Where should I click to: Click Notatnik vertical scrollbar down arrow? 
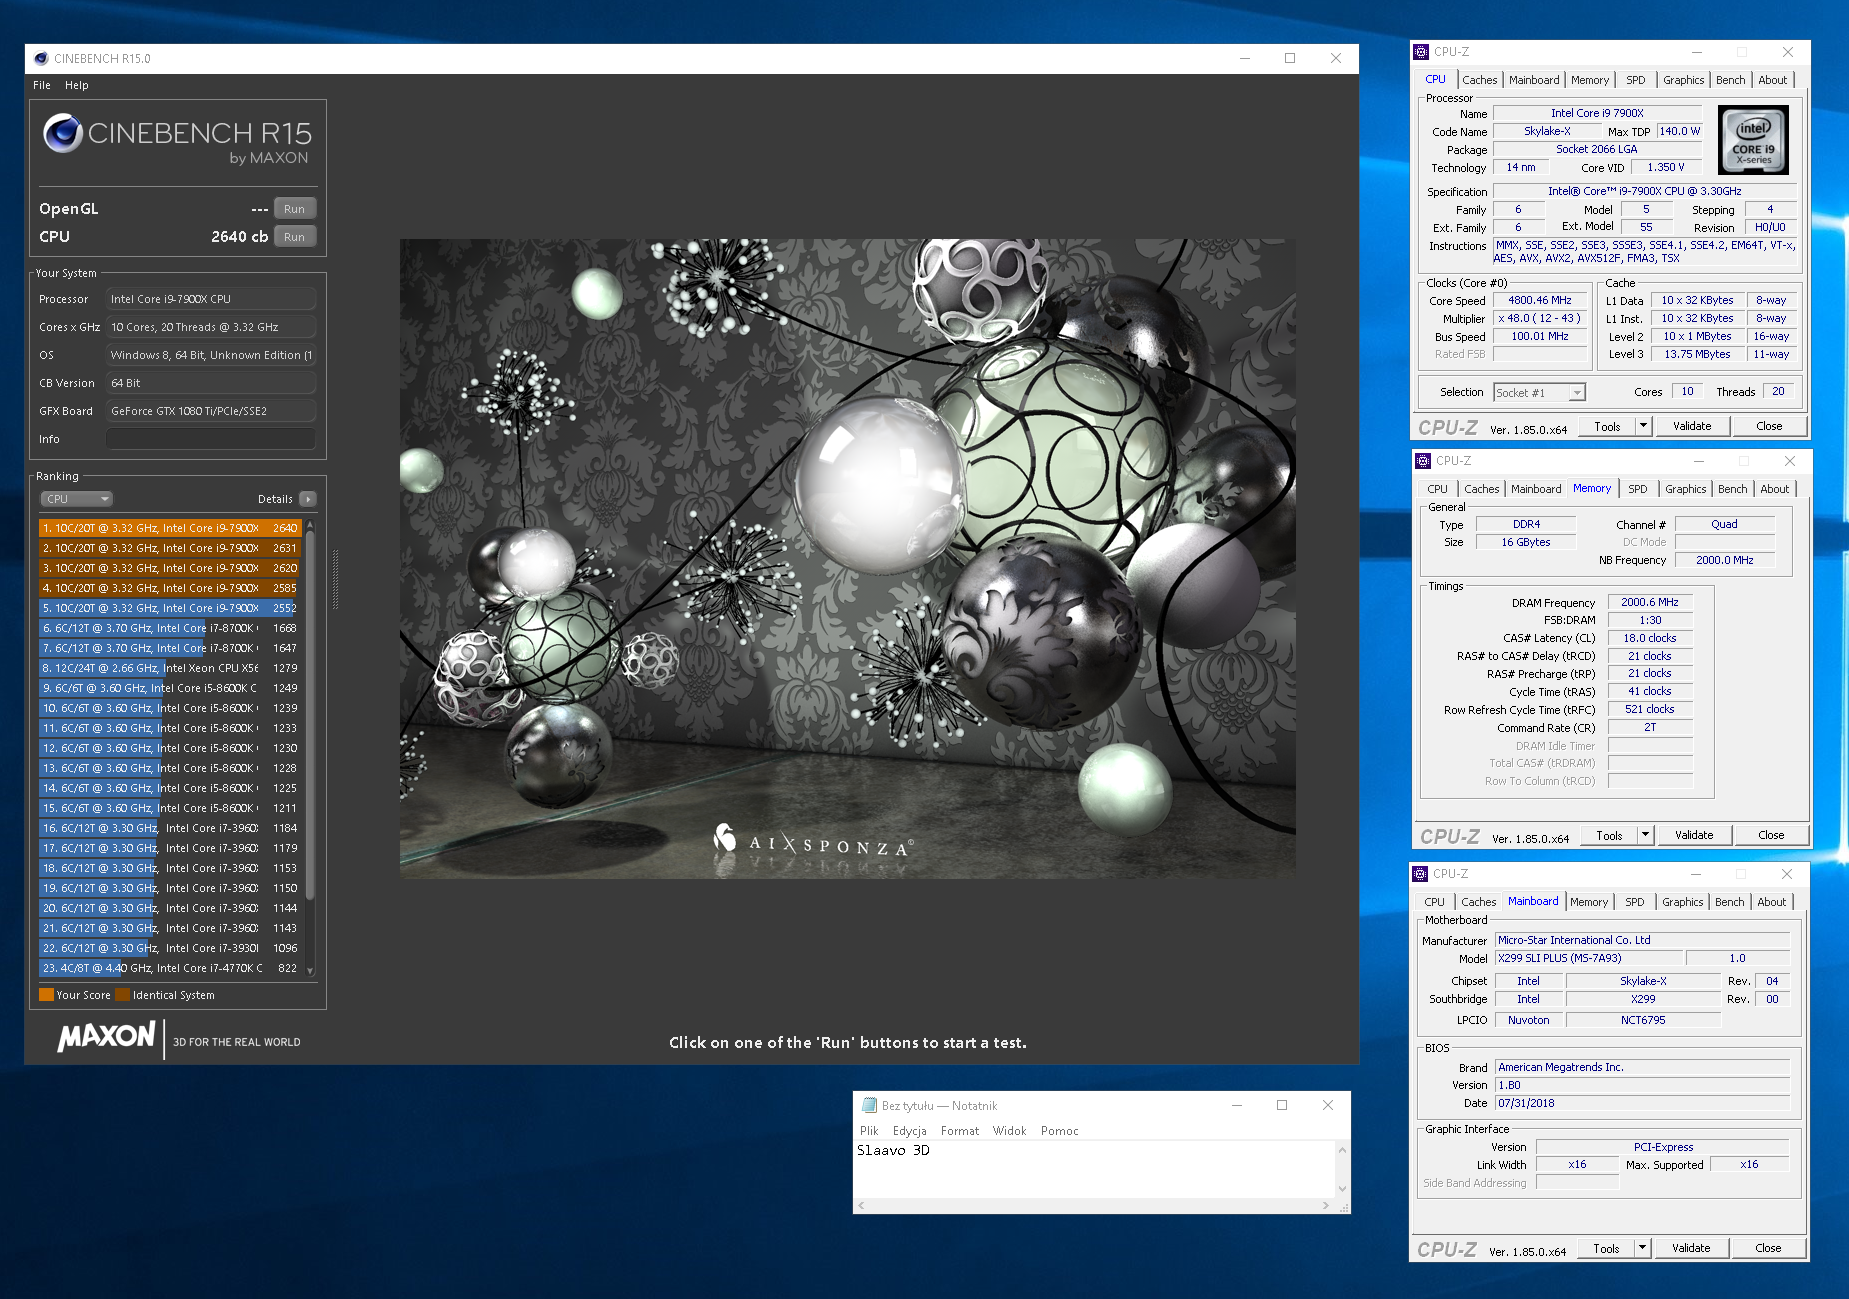[1343, 1188]
